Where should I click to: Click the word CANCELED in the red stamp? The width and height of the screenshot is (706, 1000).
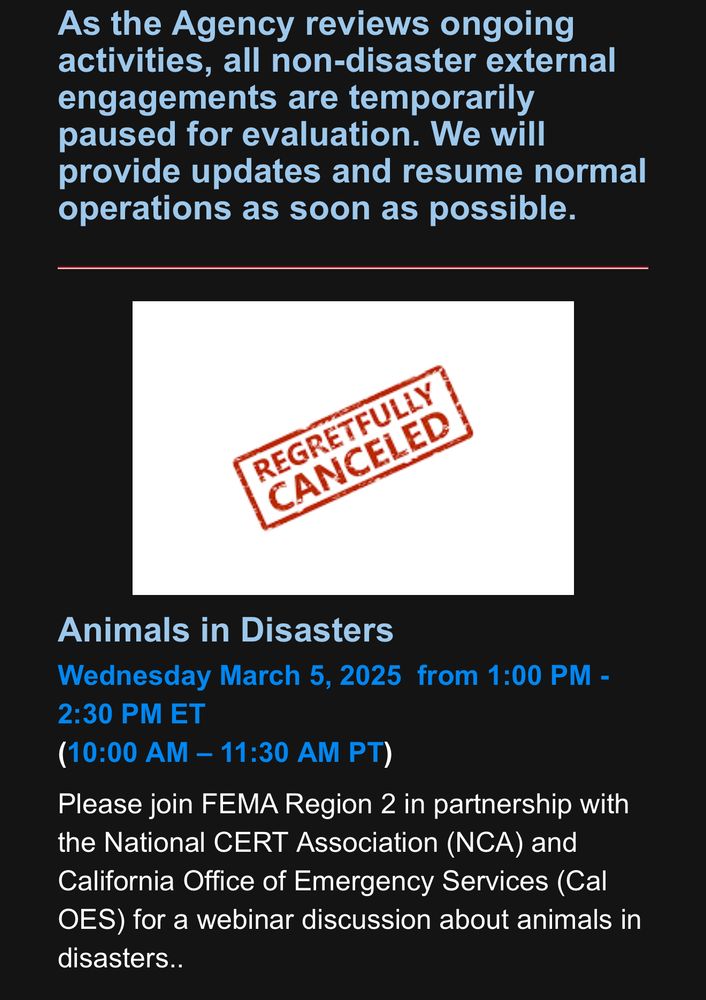[x=360, y=460]
